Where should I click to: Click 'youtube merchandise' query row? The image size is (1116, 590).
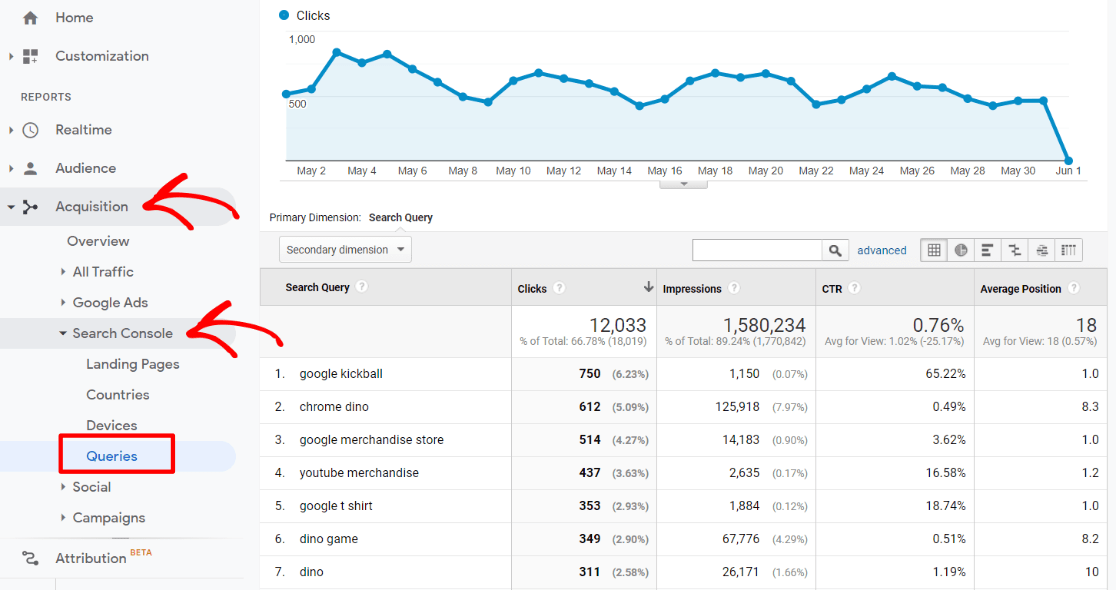(x=359, y=473)
